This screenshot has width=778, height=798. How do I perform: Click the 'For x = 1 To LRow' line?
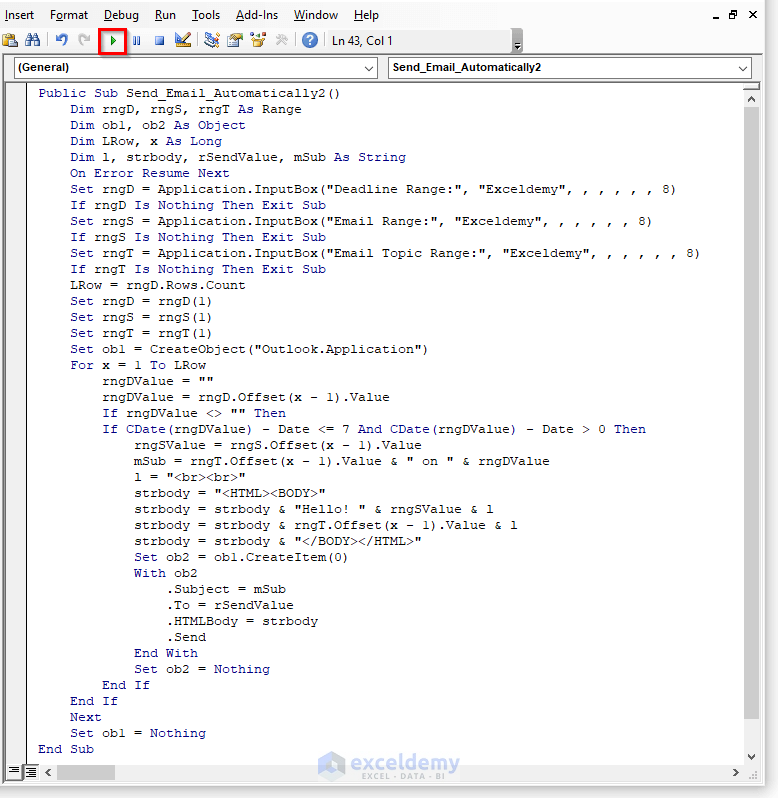138,365
